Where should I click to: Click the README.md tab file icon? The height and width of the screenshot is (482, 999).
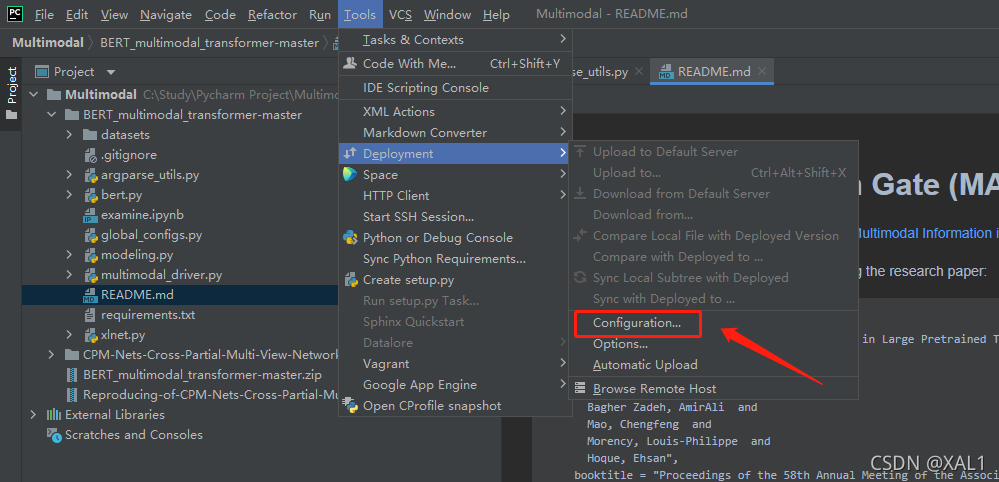[x=666, y=71]
